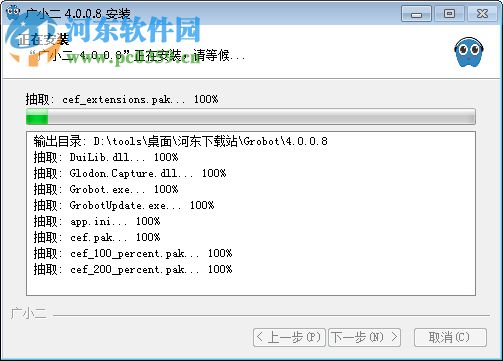
Task: Click the cef_extensions.pak status text
Action: [x=122, y=99]
